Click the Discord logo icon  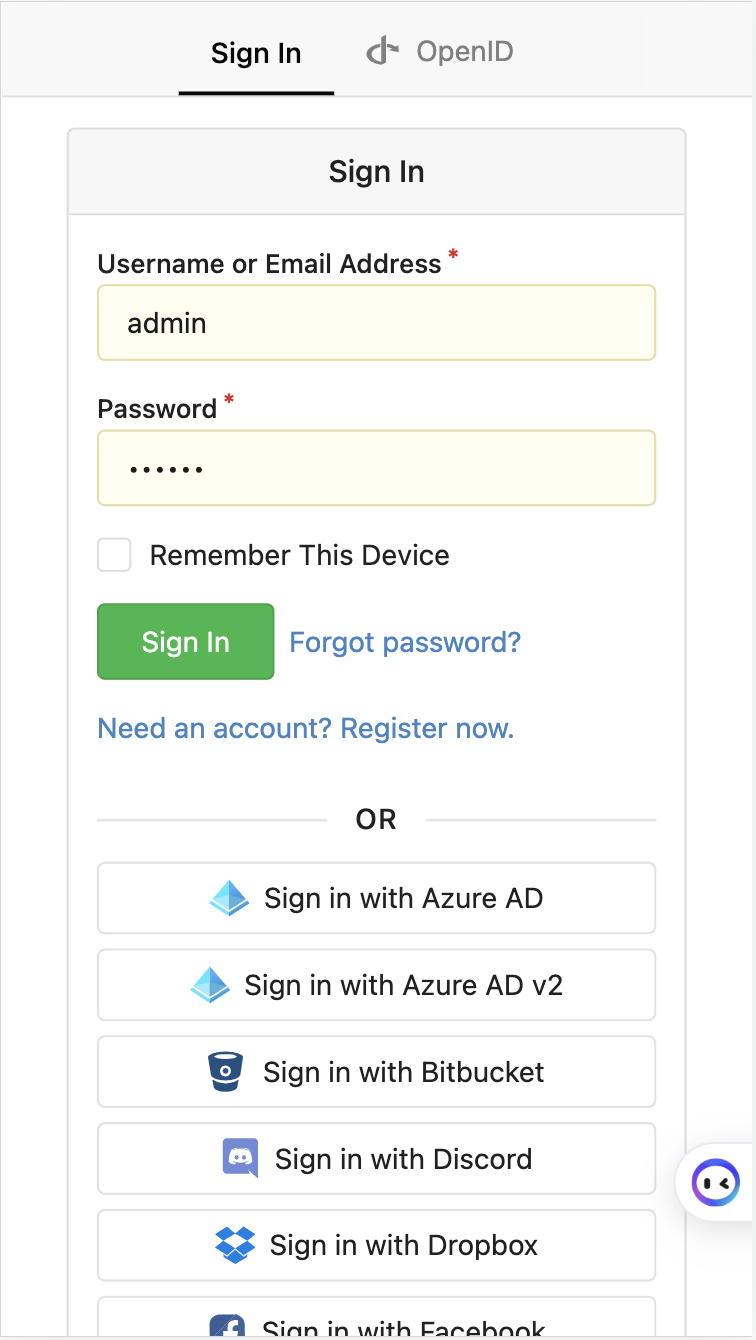click(x=240, y=1159)
